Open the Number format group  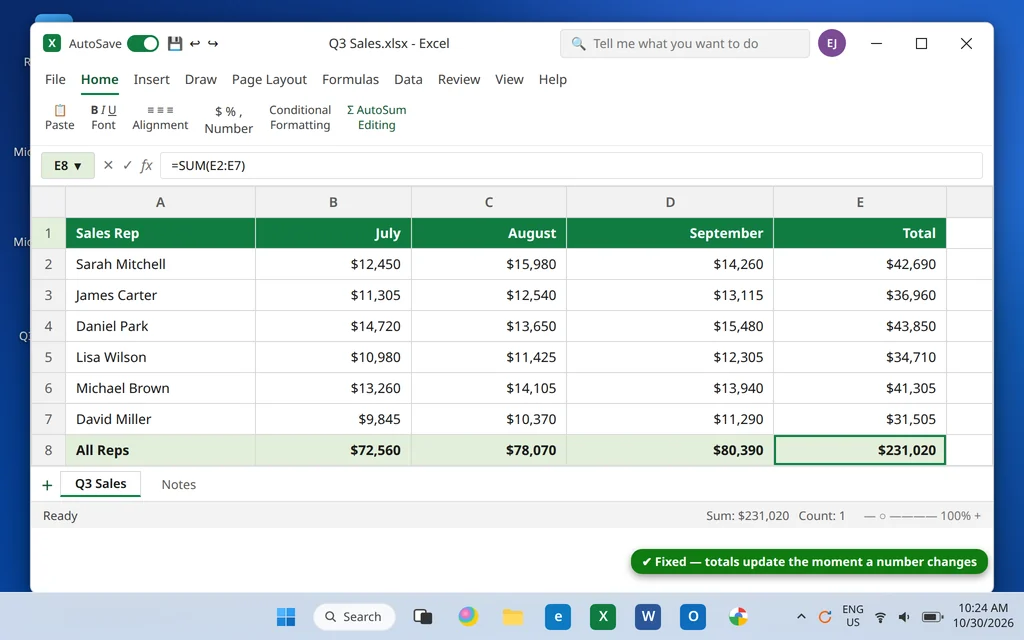tap(229, 120)
